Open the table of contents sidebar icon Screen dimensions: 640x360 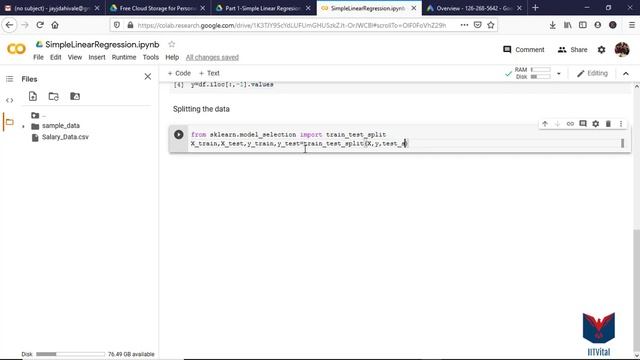coord(9,79)
